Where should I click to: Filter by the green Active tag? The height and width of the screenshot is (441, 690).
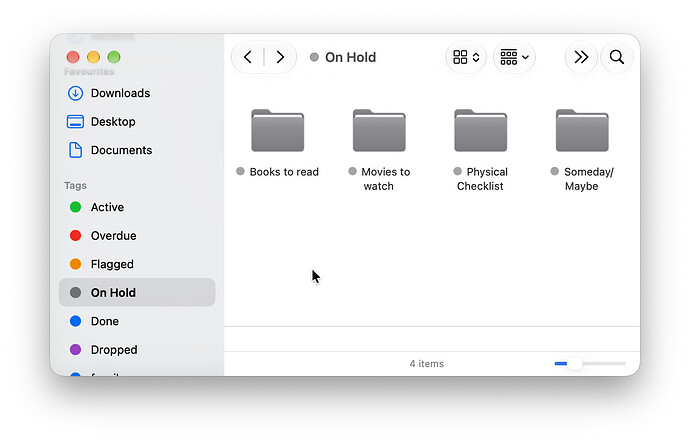tap(137, 207)
